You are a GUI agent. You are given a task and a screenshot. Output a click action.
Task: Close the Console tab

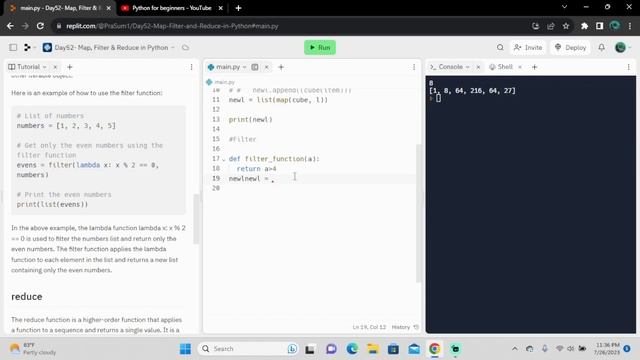pyautogui.click(x=478, y=67)
